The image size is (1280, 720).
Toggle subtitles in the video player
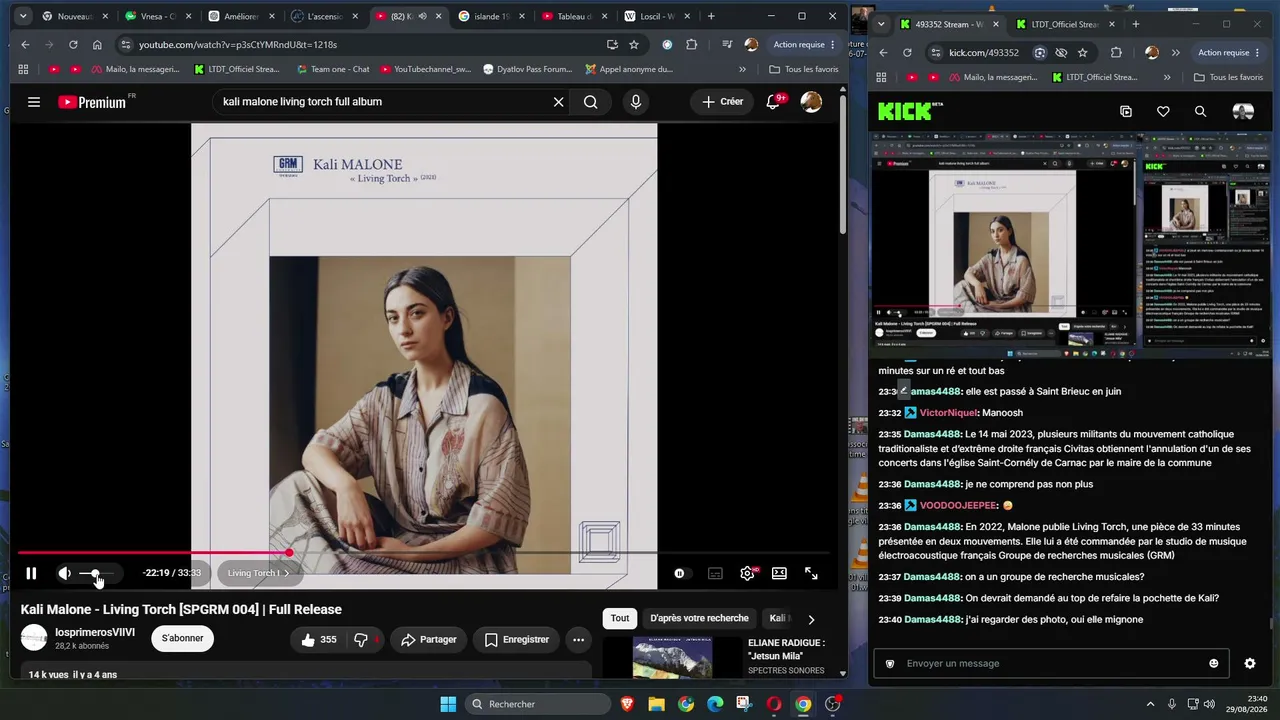click(x=715, y=573)
